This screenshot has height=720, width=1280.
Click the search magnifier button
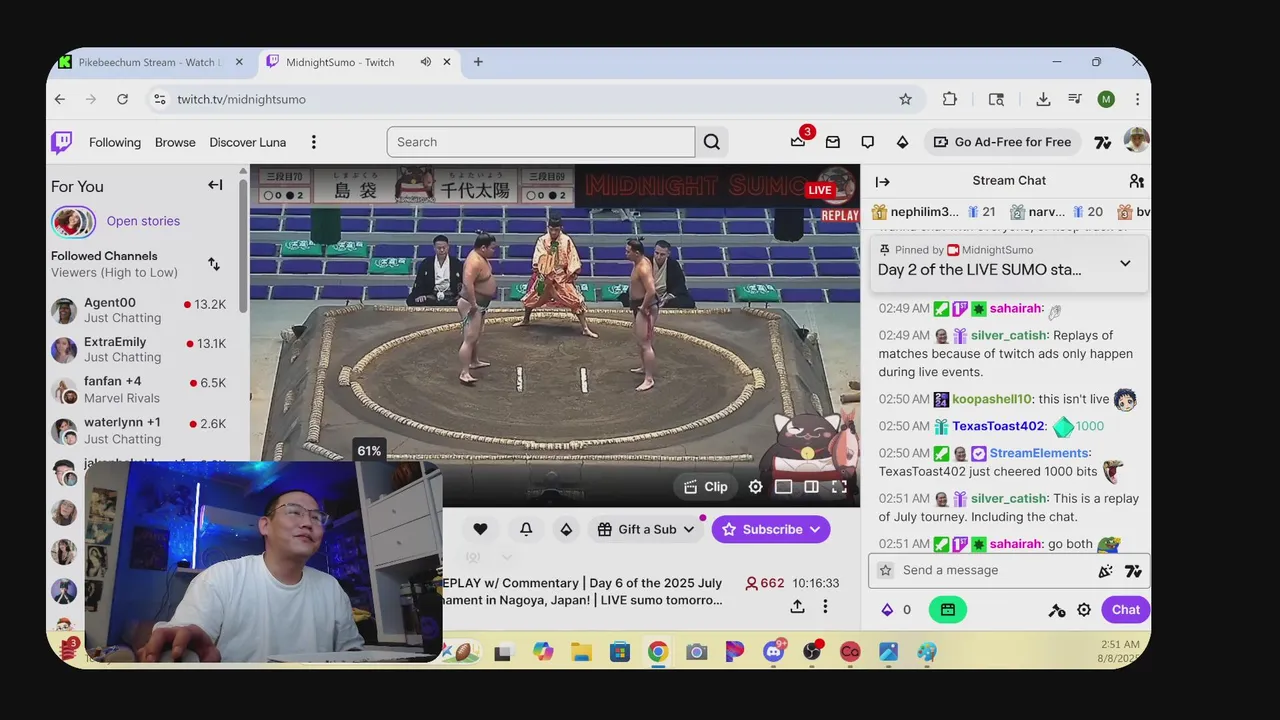712,142
